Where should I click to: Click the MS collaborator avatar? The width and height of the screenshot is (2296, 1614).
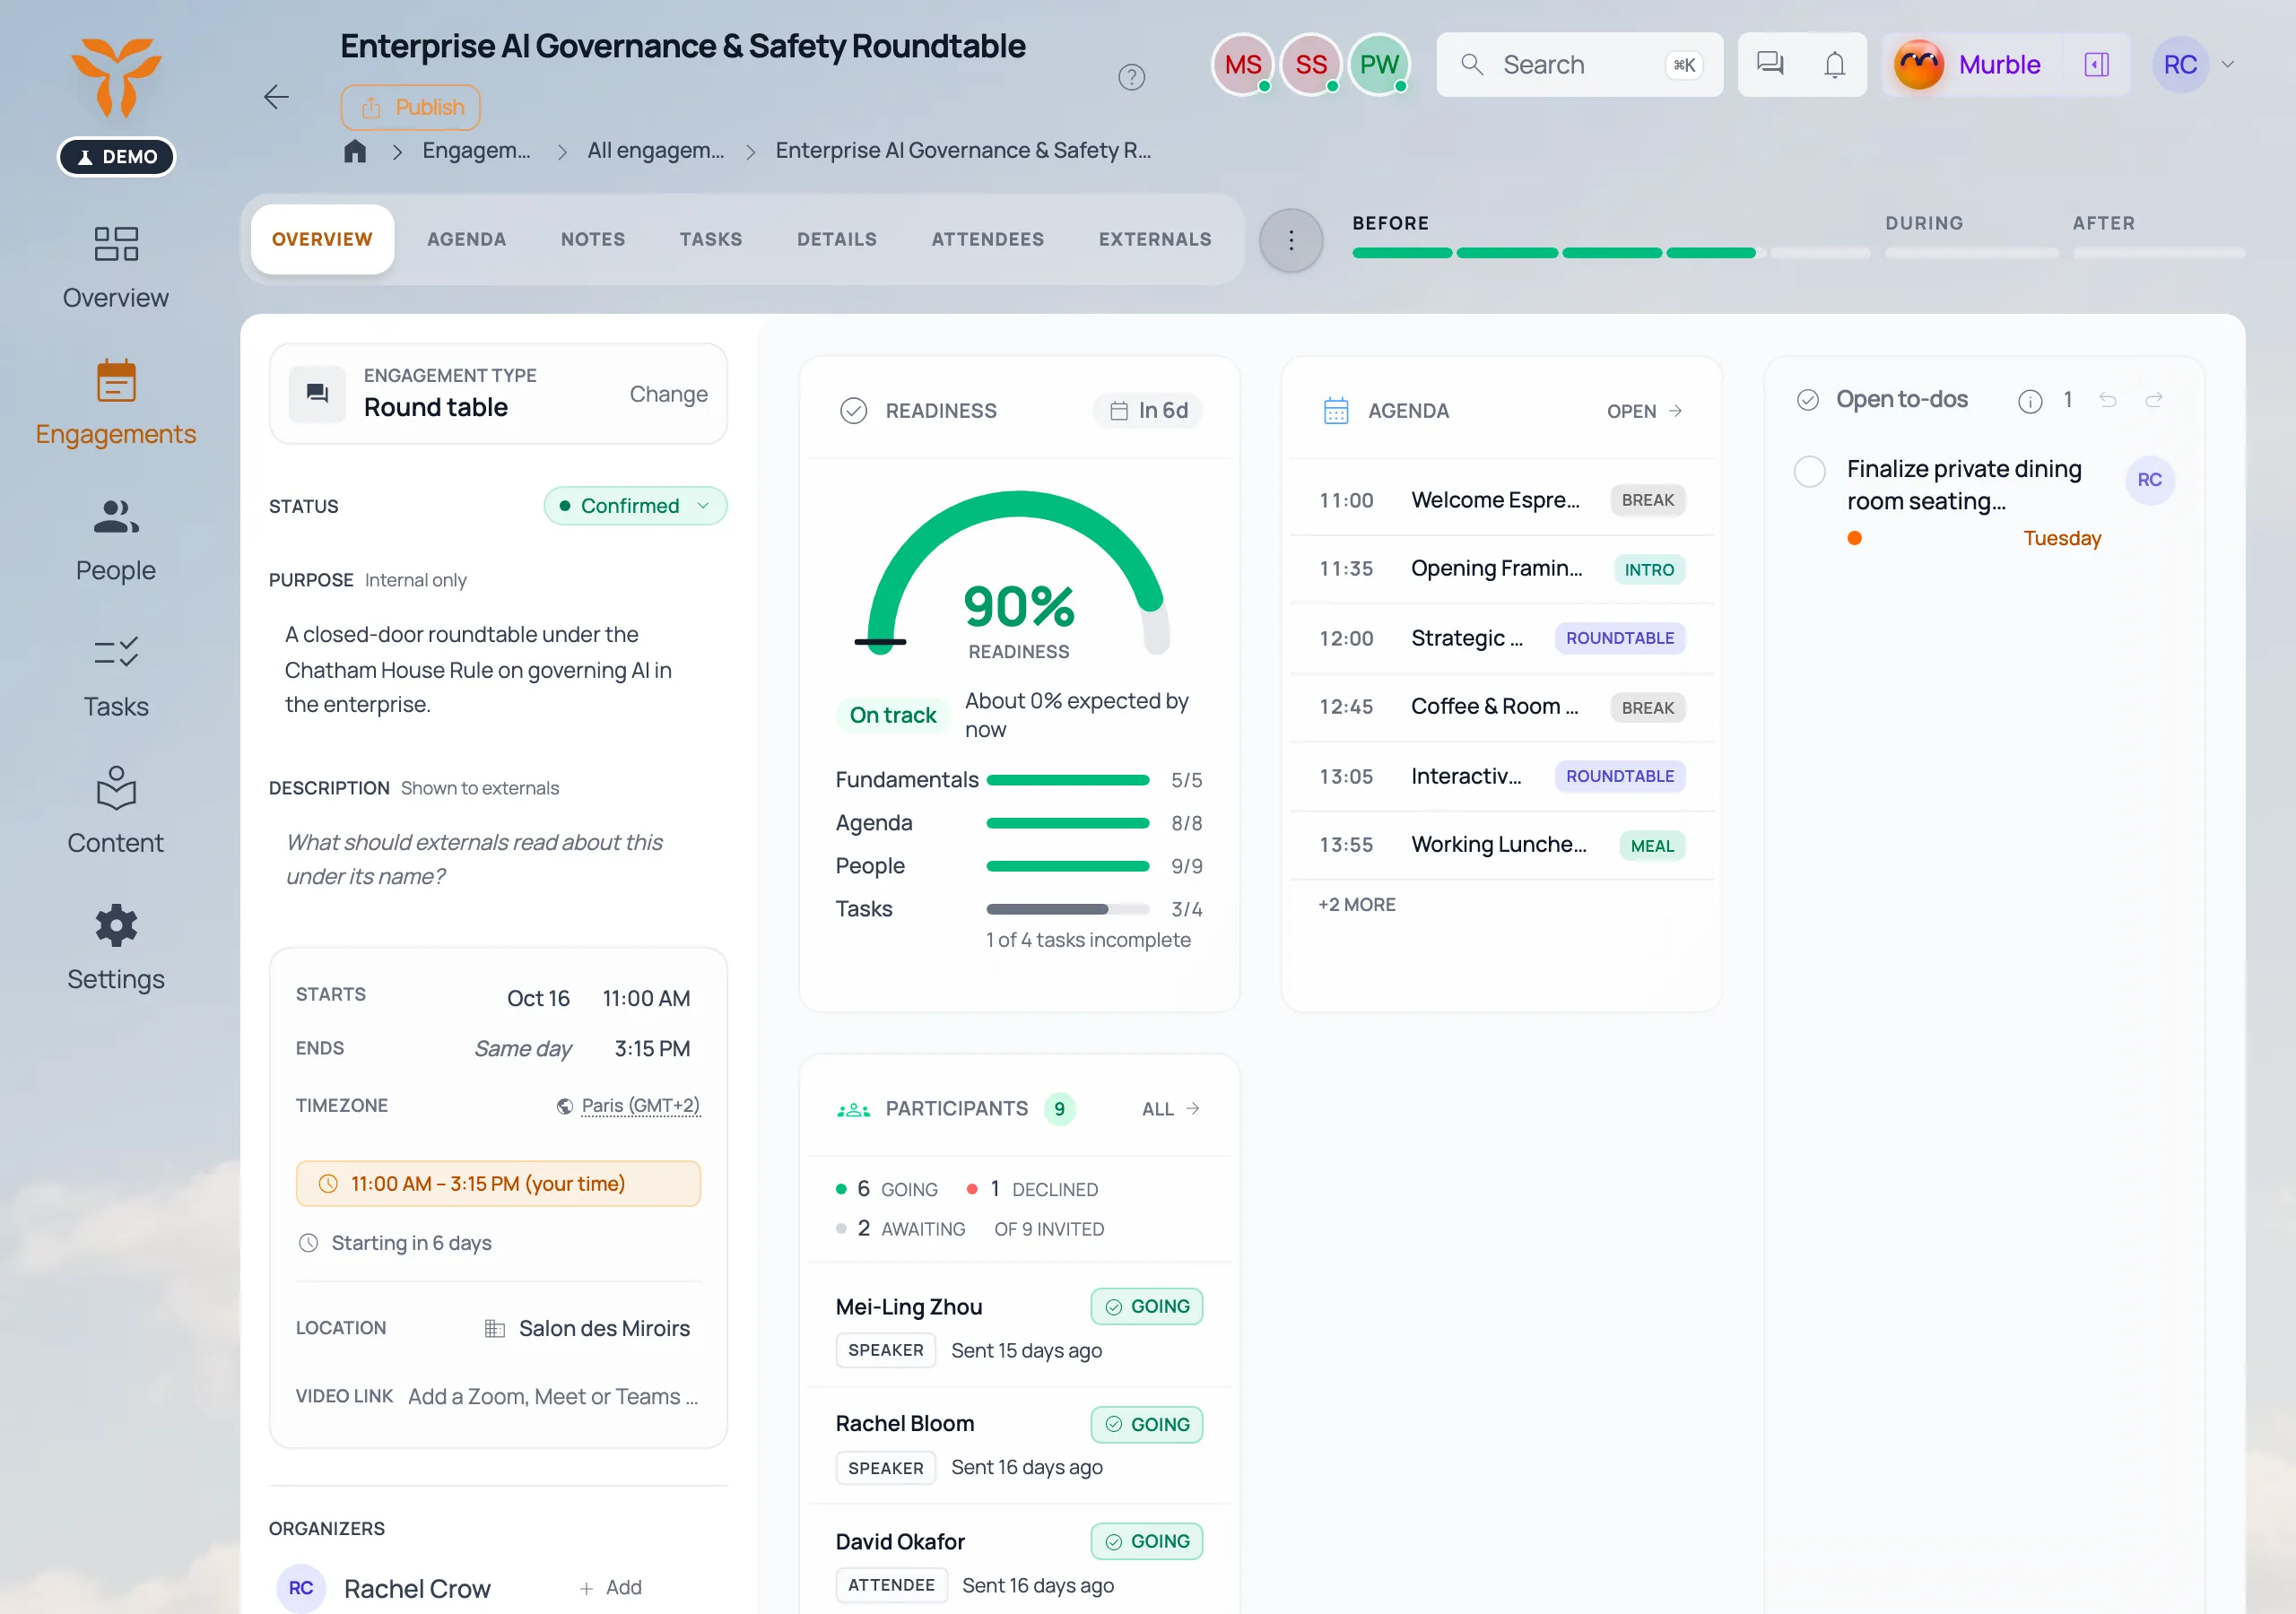[x=1242, y=65]
